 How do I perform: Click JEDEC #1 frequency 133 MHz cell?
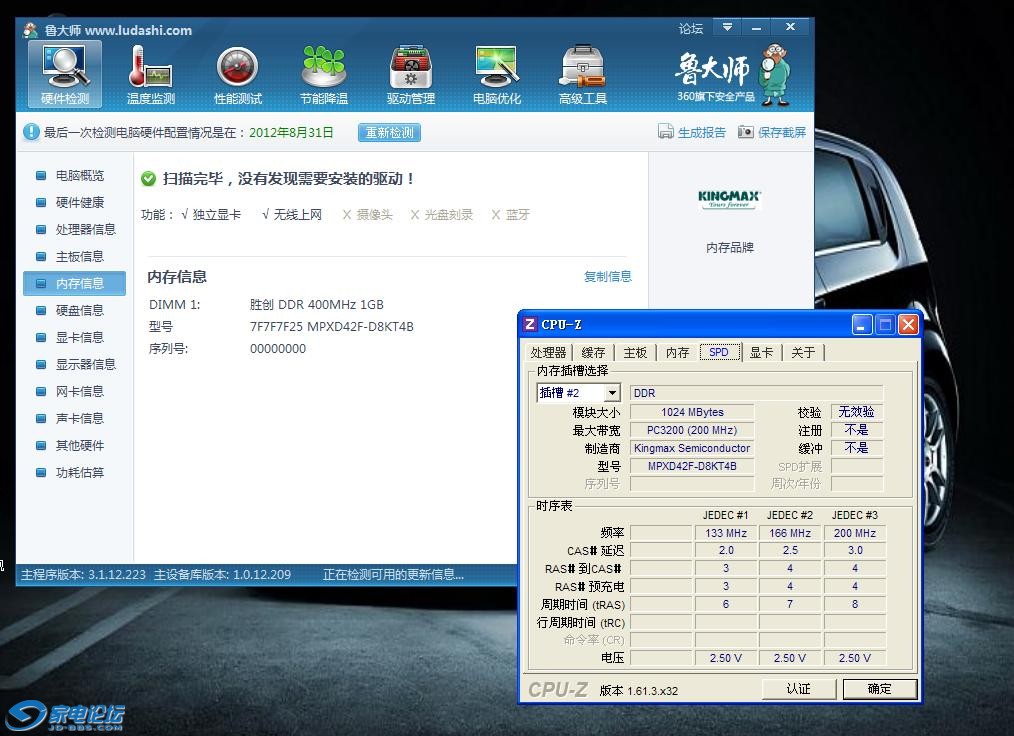click(726, 533)
